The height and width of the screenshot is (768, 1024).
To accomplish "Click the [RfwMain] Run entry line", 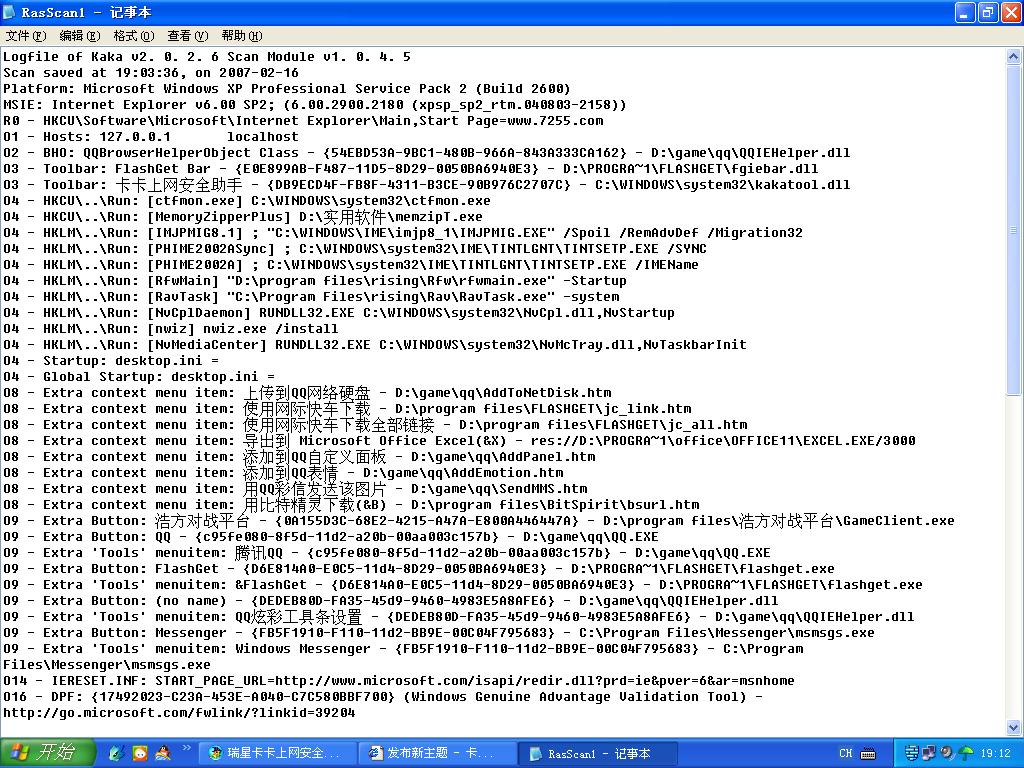I will pos(315,281).
